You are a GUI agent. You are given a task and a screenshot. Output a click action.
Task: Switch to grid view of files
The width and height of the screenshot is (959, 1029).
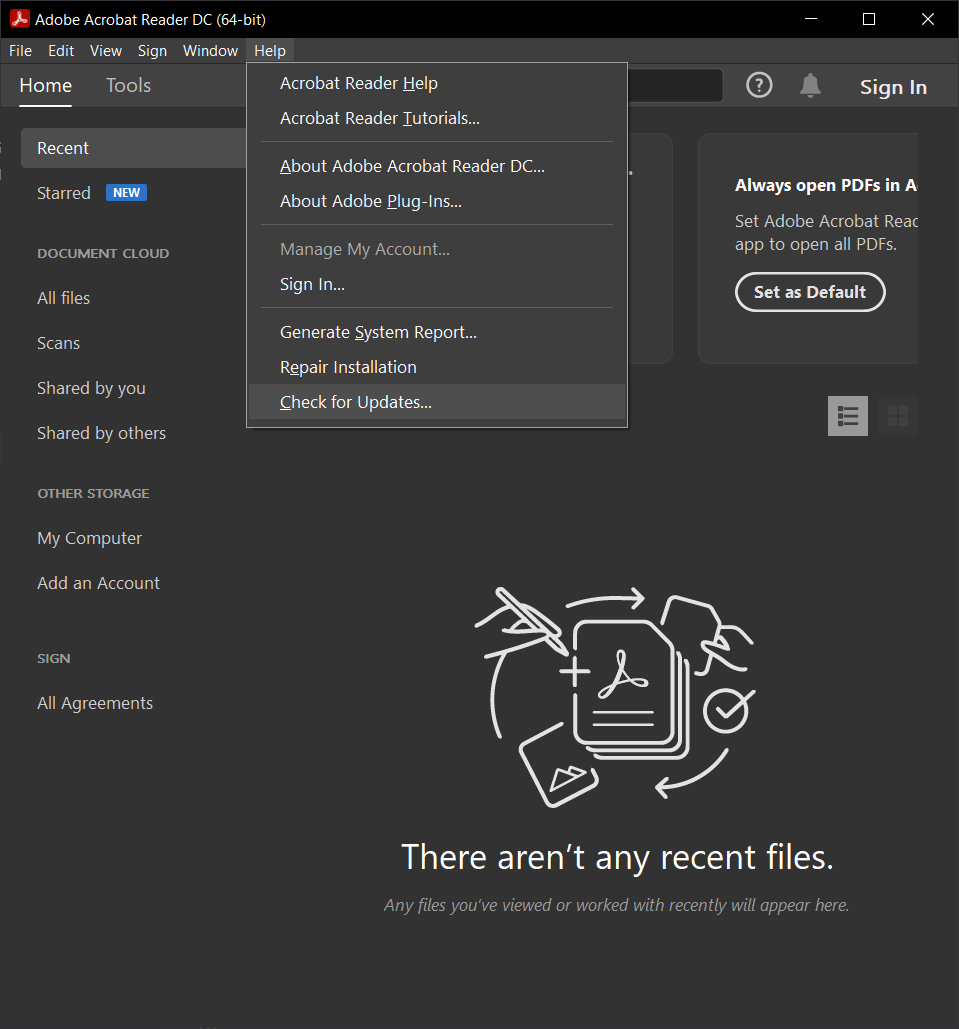click(x=897, y=415)
